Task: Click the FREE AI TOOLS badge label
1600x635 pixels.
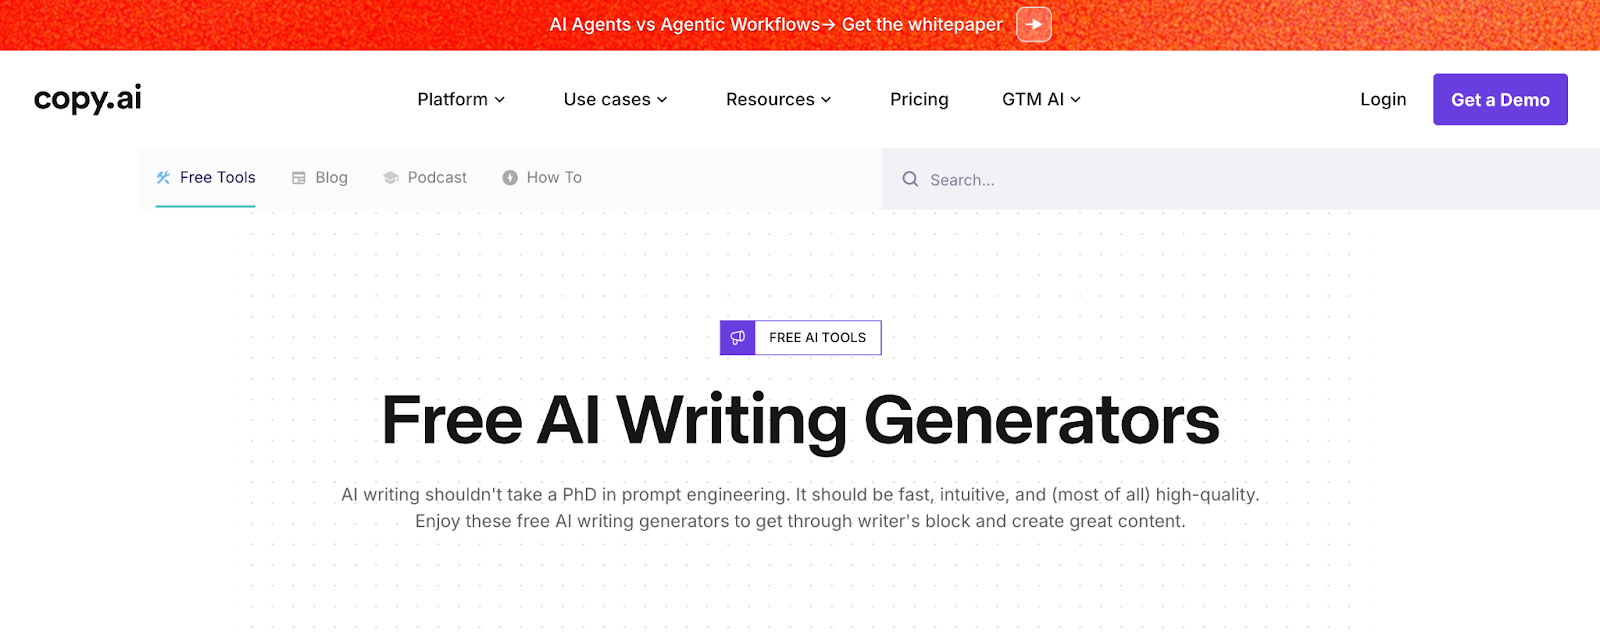Action: (x=818, y=338)
